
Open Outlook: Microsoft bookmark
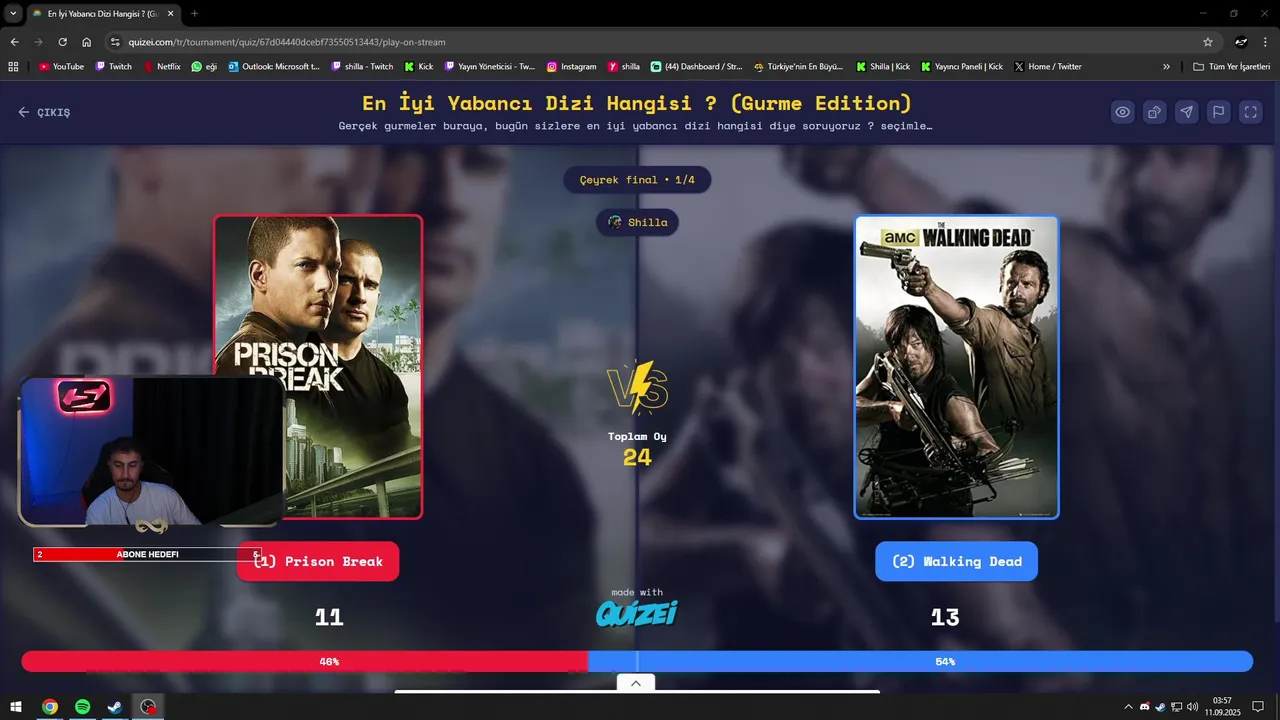coord(274,66)
